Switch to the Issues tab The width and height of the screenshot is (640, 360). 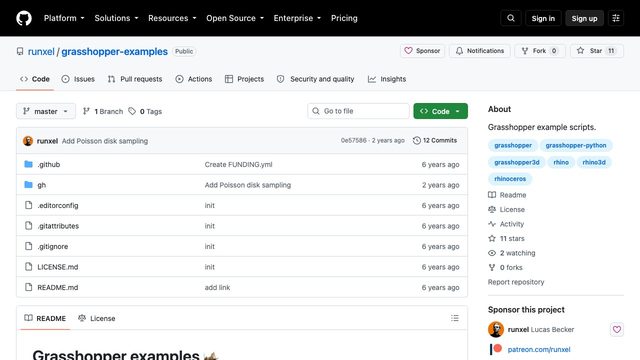click(x=78, y=79)
